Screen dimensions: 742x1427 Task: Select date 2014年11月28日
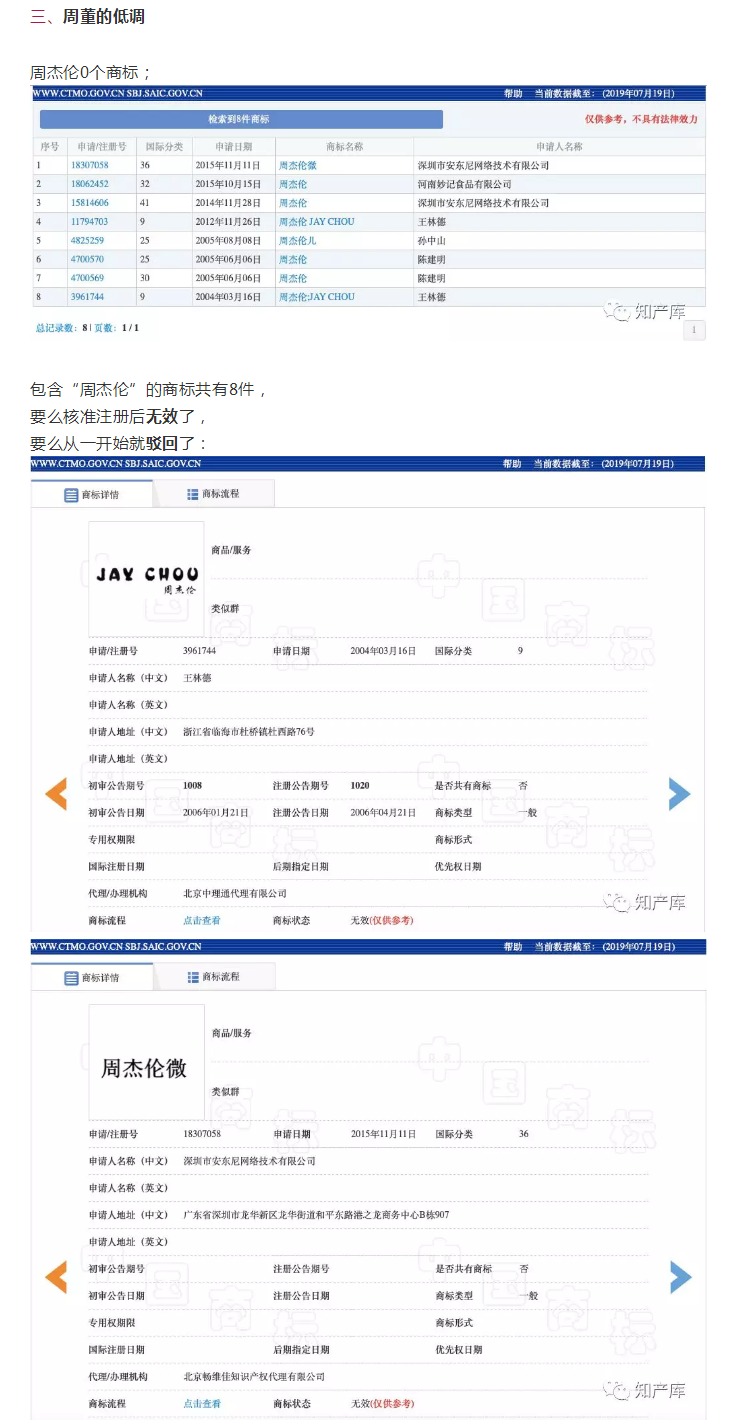[228, 203]
